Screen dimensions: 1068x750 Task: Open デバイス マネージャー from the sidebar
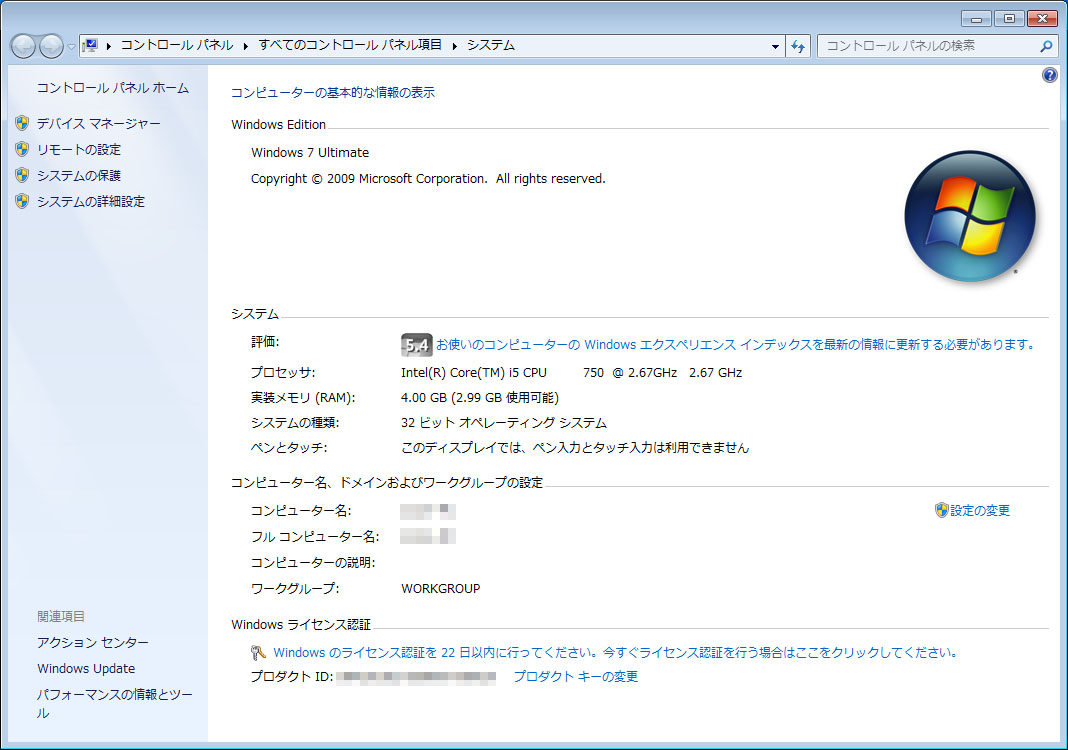coord(99,123)
